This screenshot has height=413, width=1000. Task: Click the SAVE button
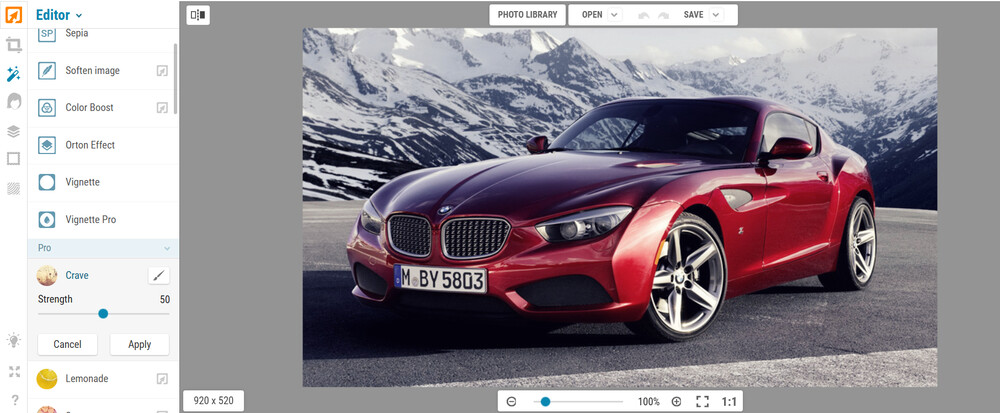point(693,15)
